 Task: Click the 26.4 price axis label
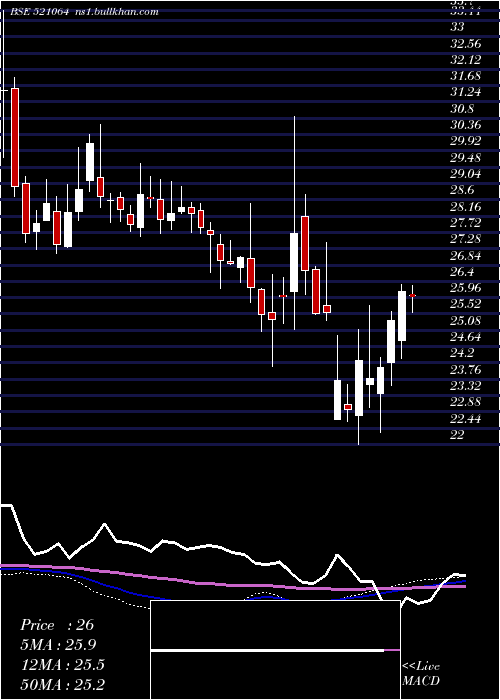click(x=462, y=272)
